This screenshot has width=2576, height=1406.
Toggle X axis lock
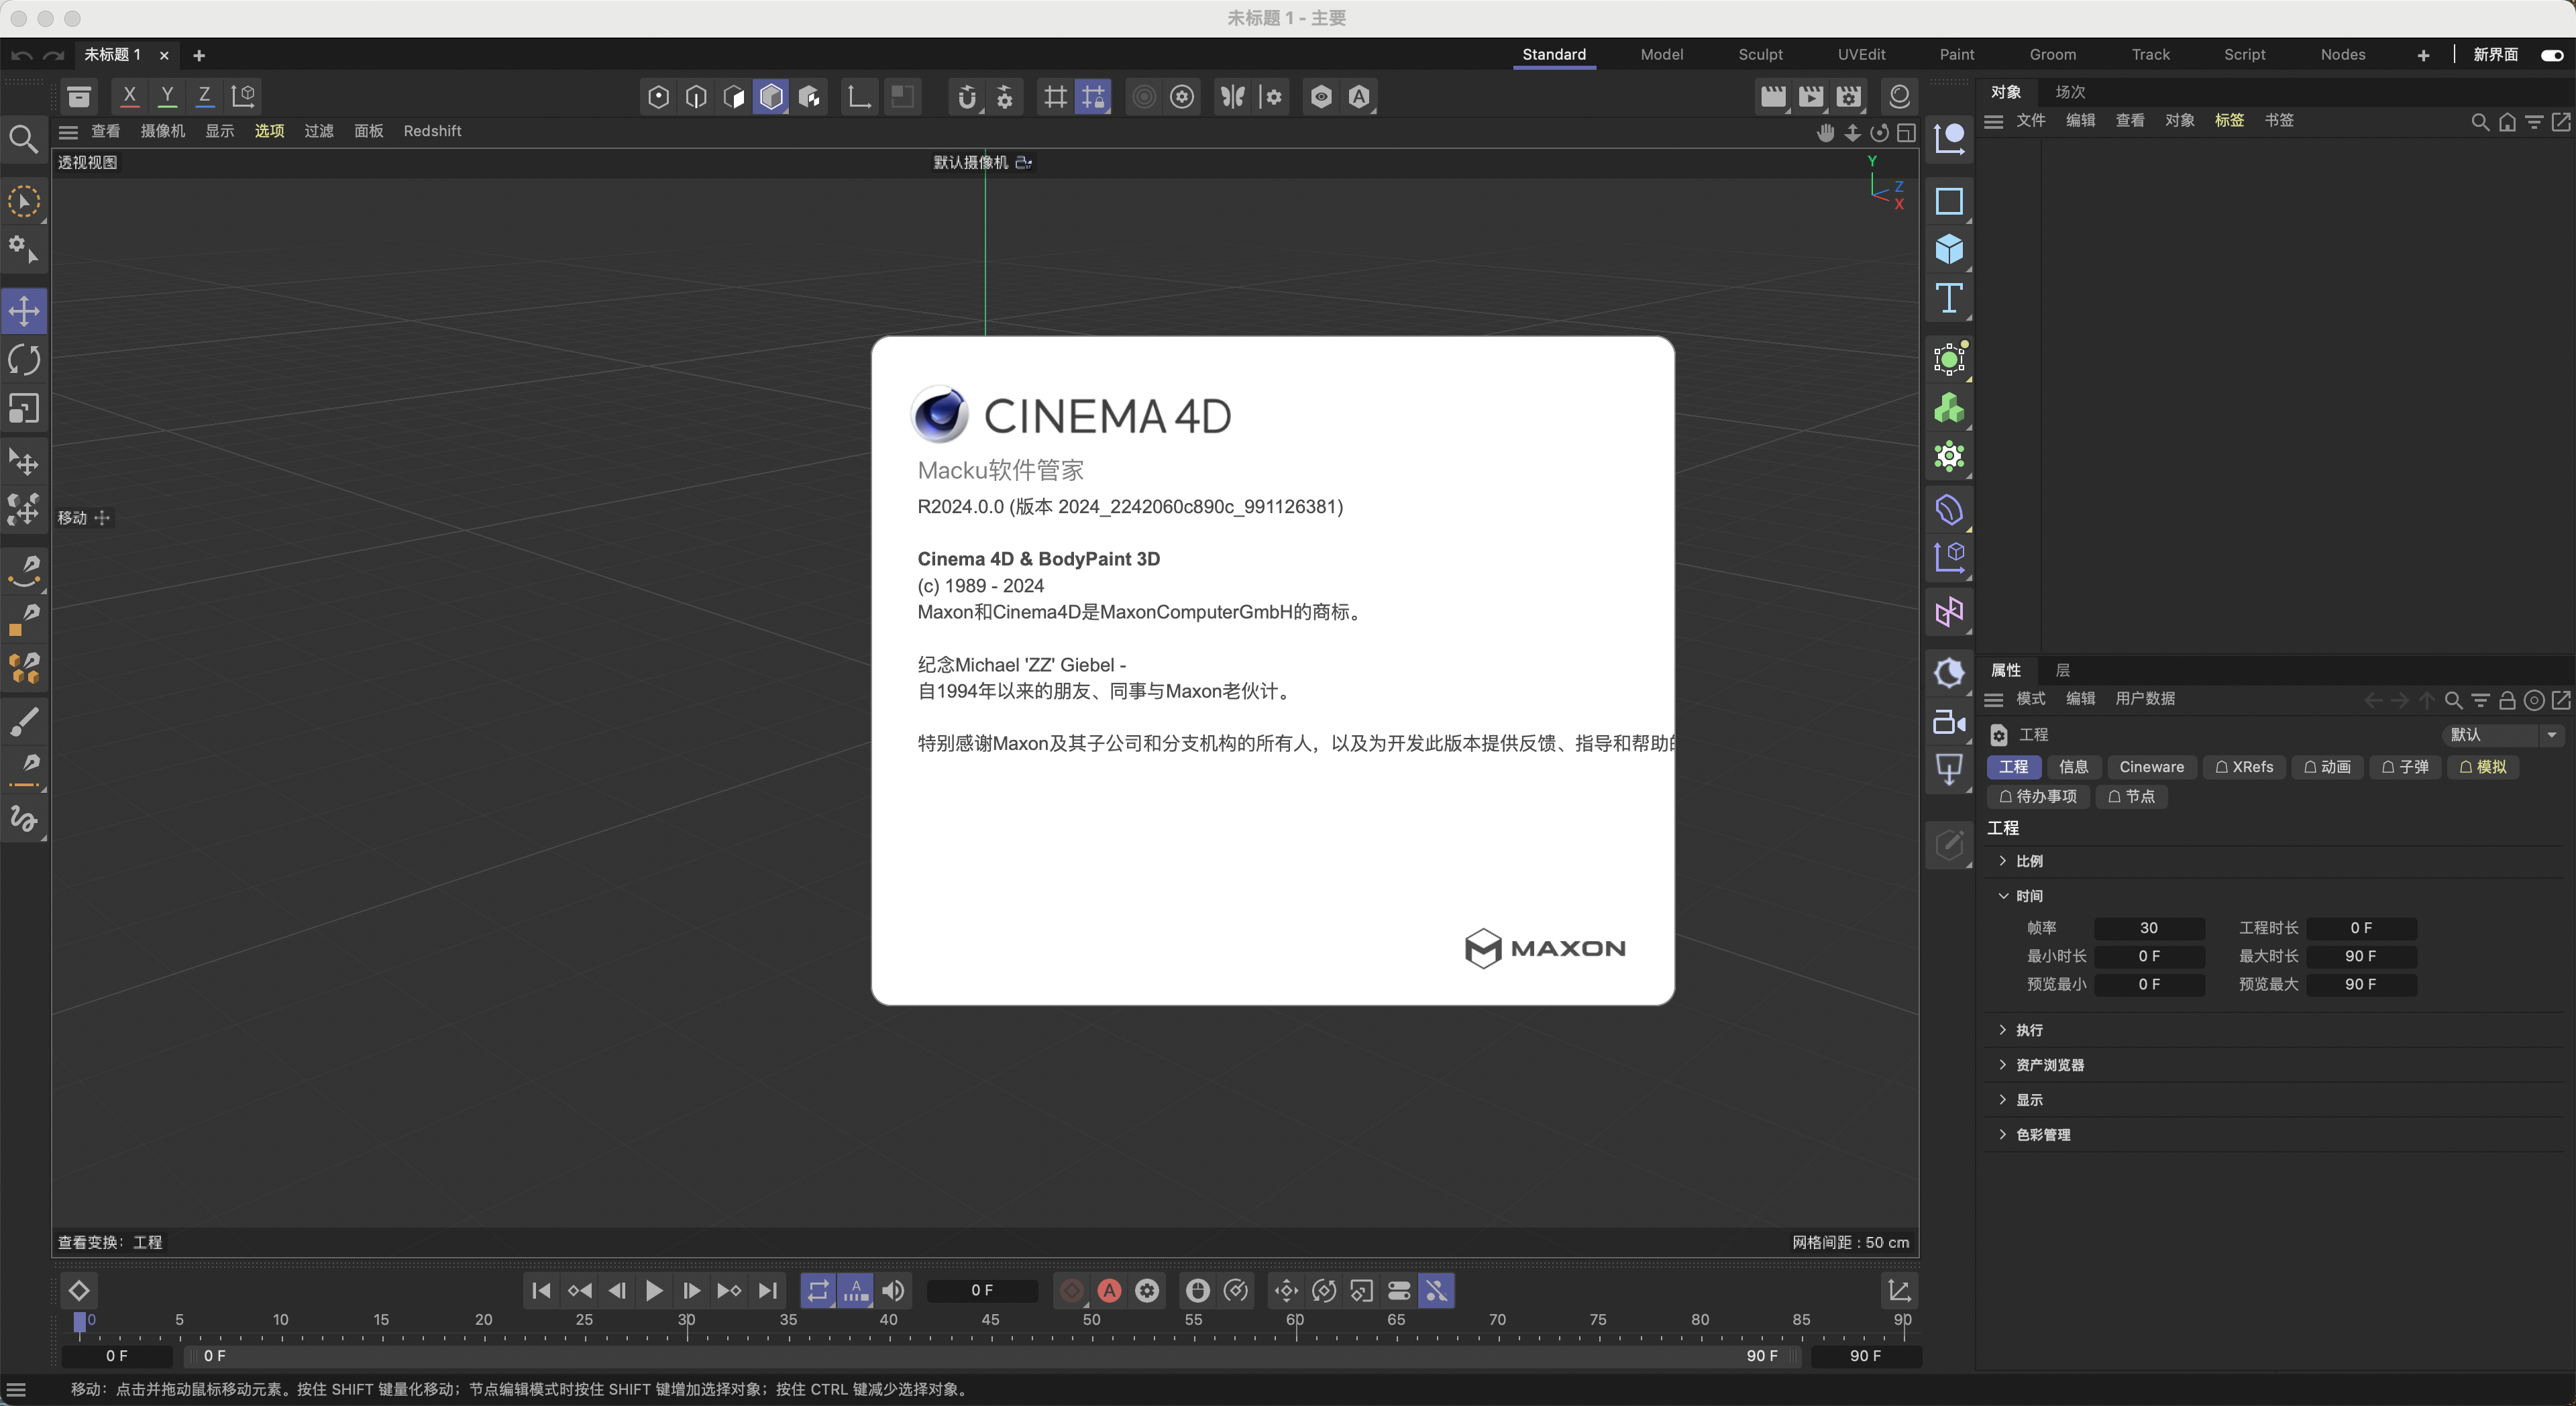pyautogui.click(x=129, y=96)
